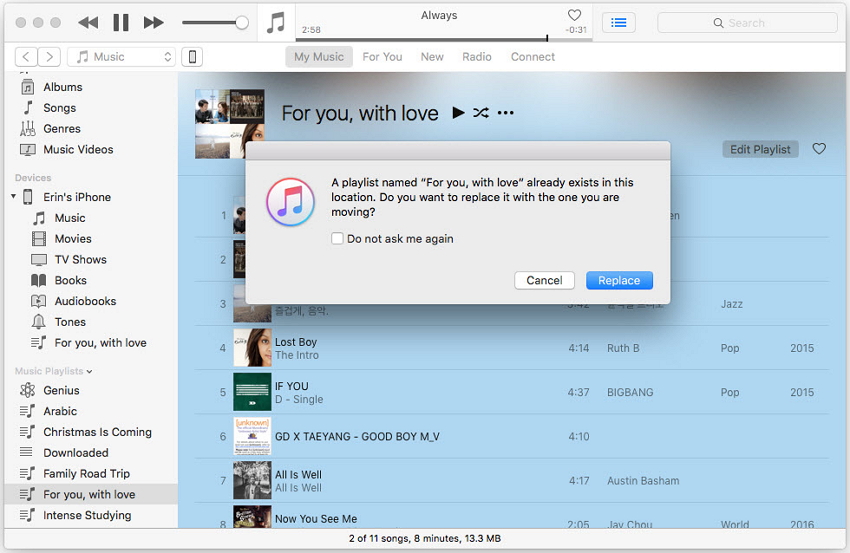
Task: Click the iPhone device icon in toolbar
Action: coord(193,57)
